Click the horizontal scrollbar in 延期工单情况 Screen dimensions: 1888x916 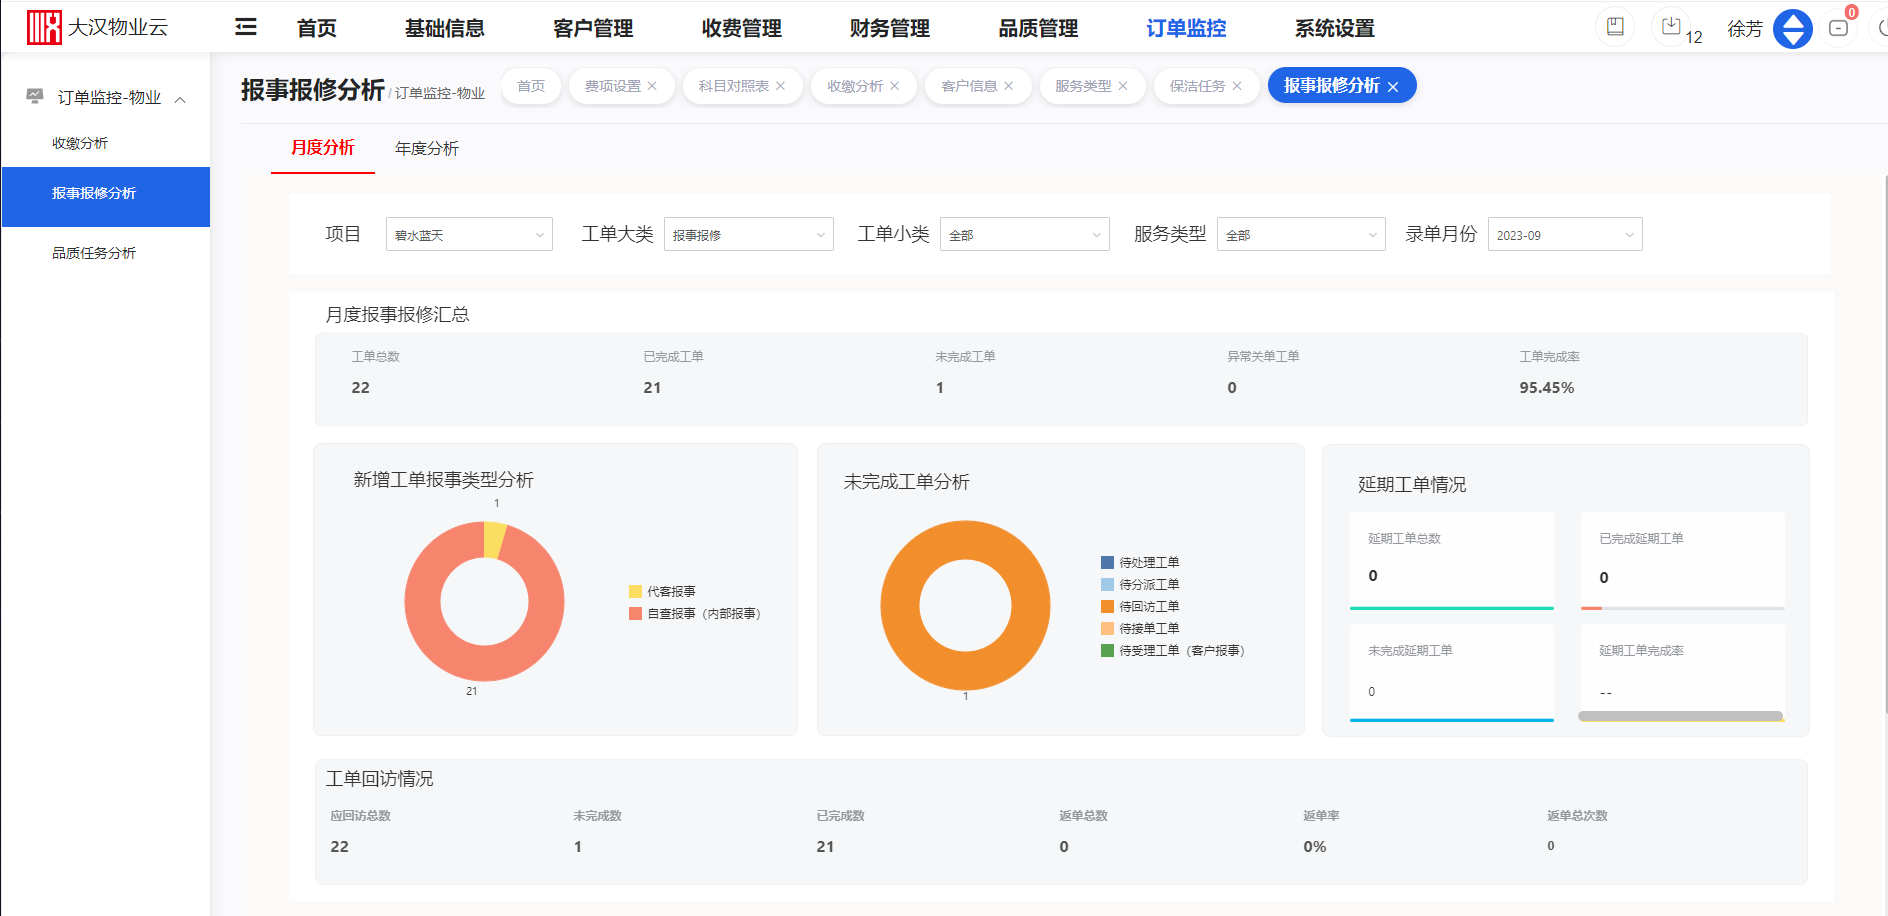[1680, 716]
